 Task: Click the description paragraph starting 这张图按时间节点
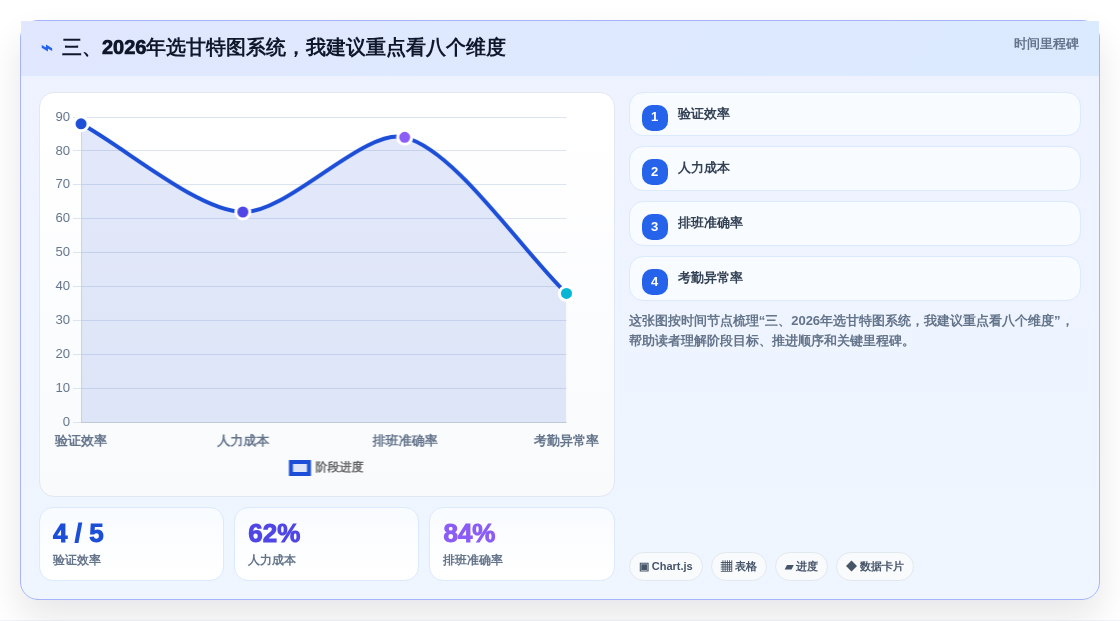tap(850, 331)
